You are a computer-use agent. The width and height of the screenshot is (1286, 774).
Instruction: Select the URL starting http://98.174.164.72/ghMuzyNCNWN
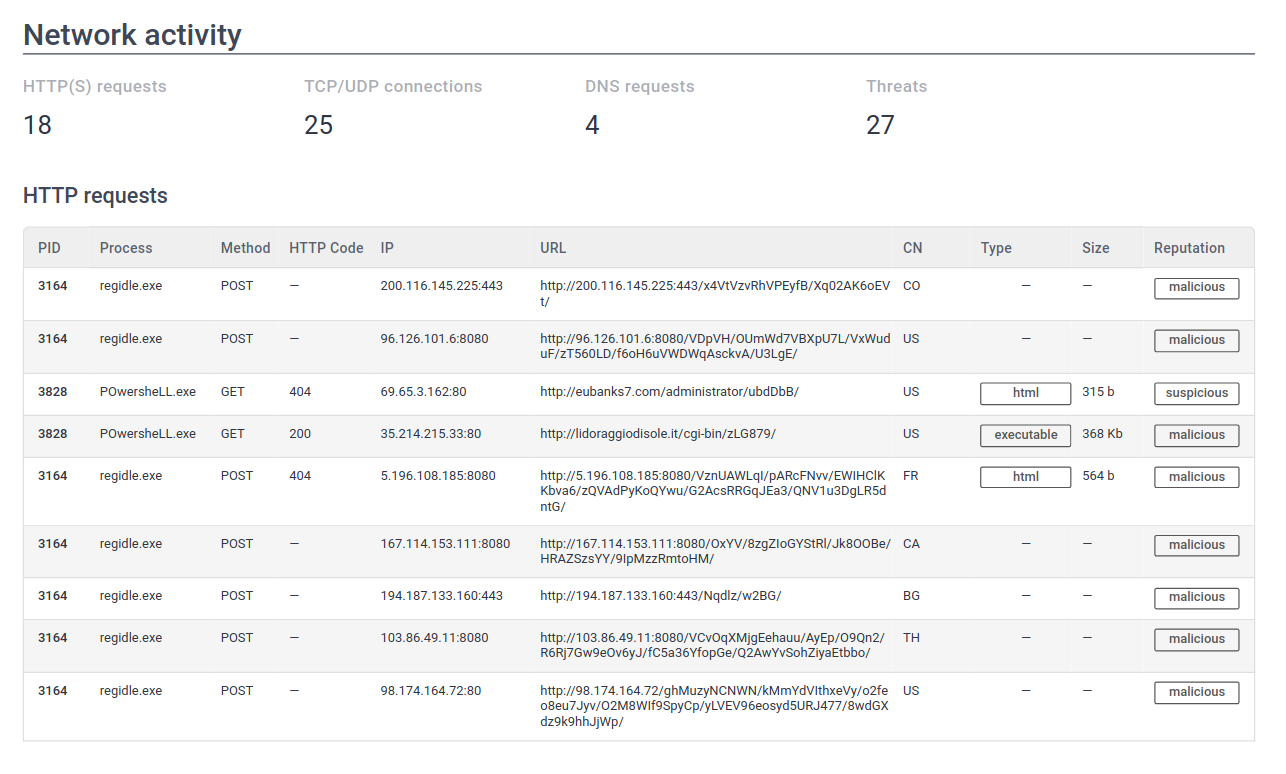[714, 707]
